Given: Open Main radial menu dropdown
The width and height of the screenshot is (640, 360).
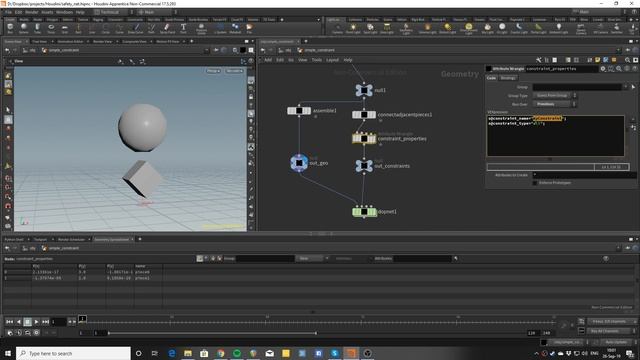Looking at the screenshot, I should pyautogui.click(x=157, y=12).
